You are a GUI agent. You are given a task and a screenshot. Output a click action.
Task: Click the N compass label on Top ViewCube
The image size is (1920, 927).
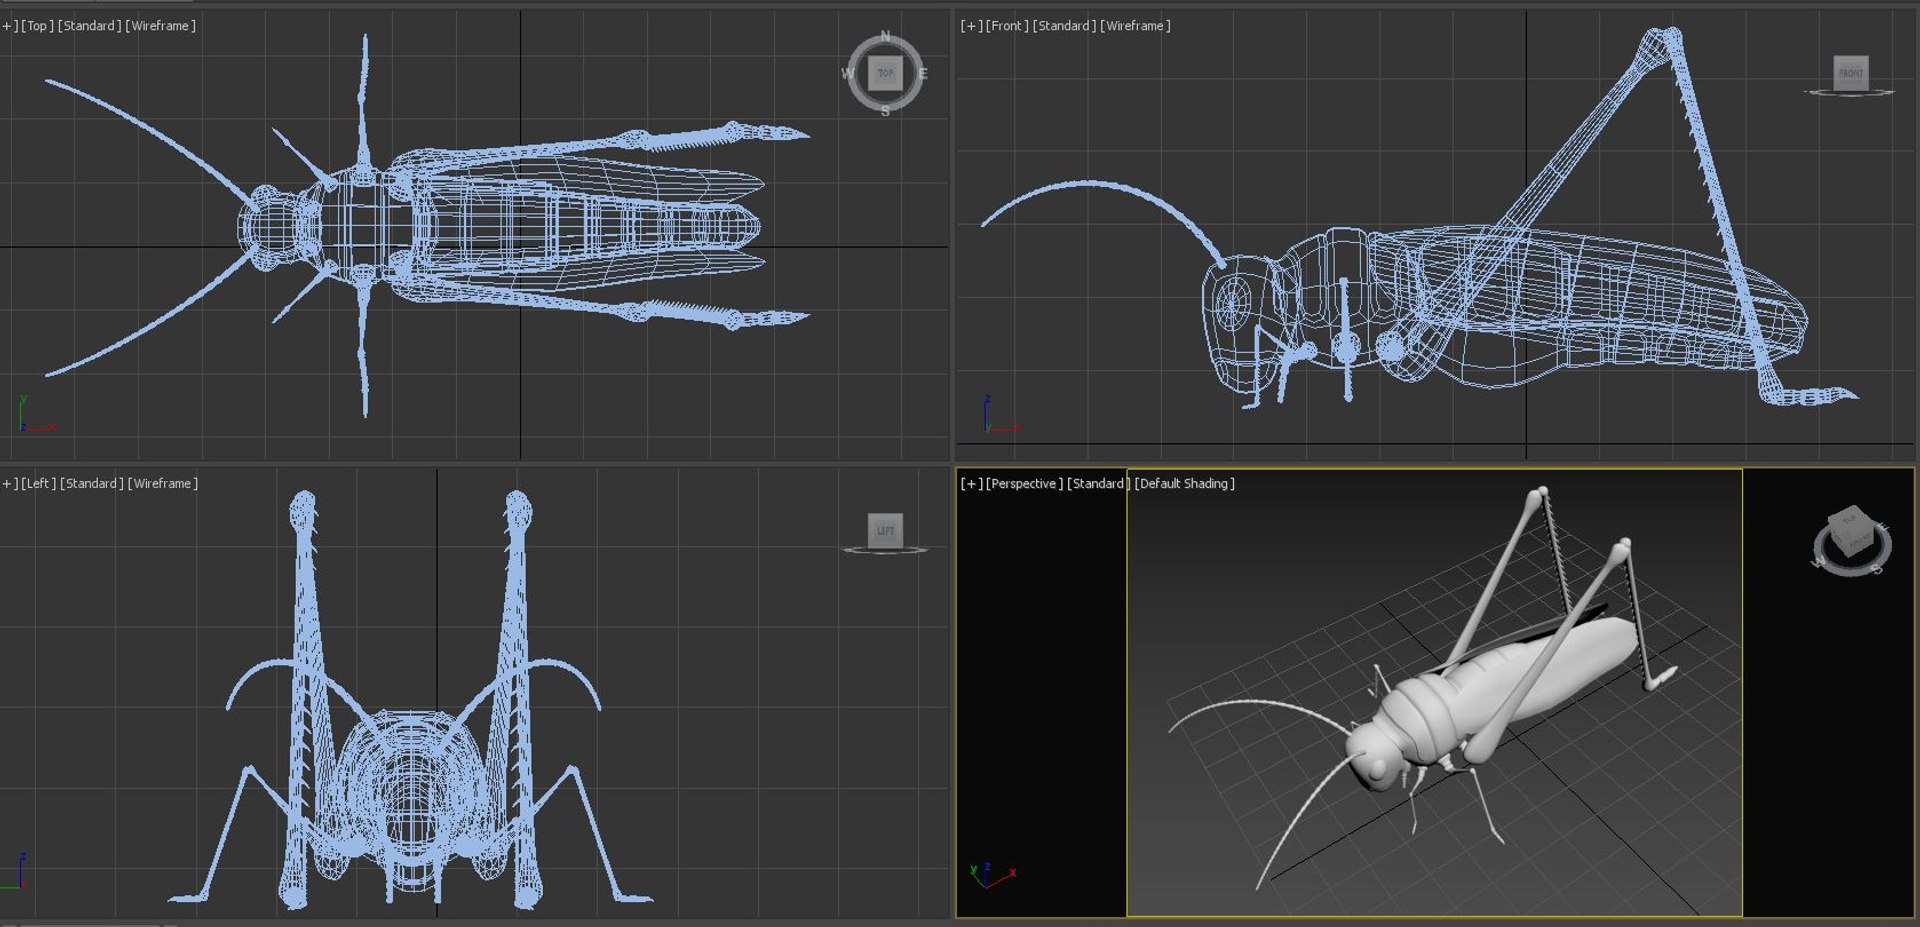(x=885, y=37)
